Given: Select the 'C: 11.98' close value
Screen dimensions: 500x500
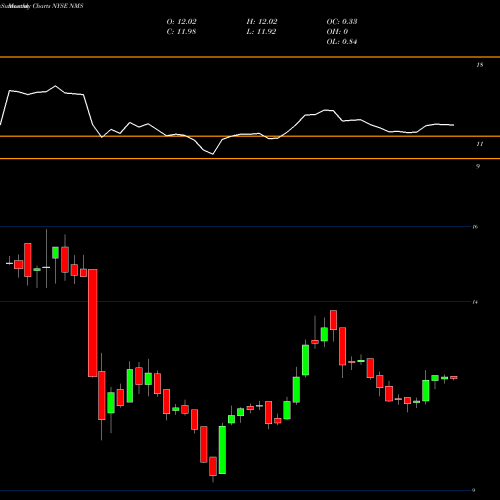Looking at the screenshot, I should (181, 32).
